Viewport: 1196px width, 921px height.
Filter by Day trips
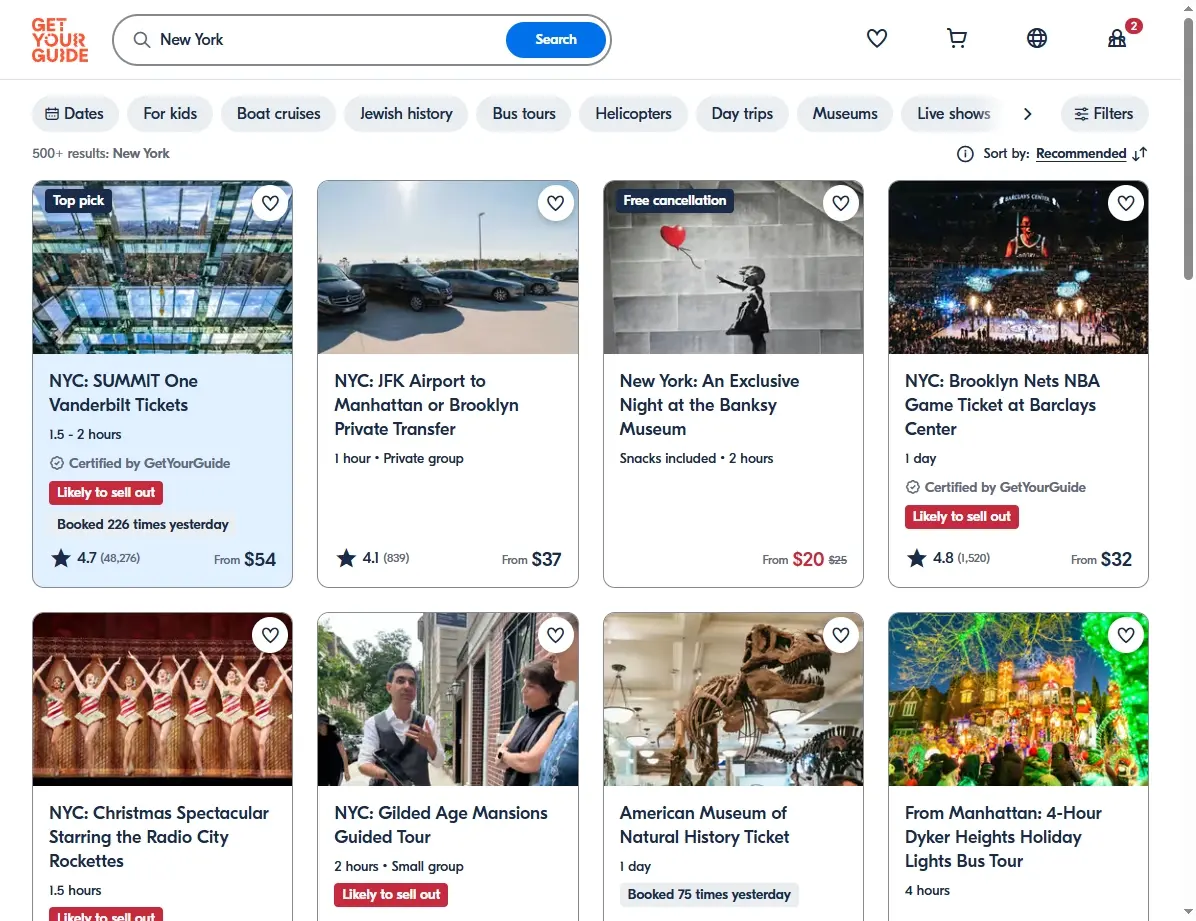click(742, 114)
